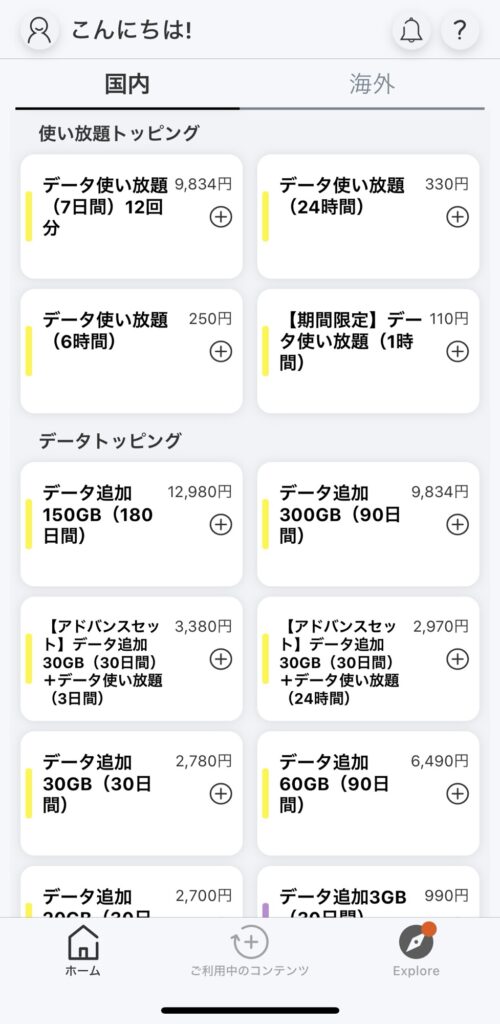Add 期間限定 データ使い放題（1時間） plus icon
Image resolution: width=500 pixels, height=1024 pixels.
[457, 351]
